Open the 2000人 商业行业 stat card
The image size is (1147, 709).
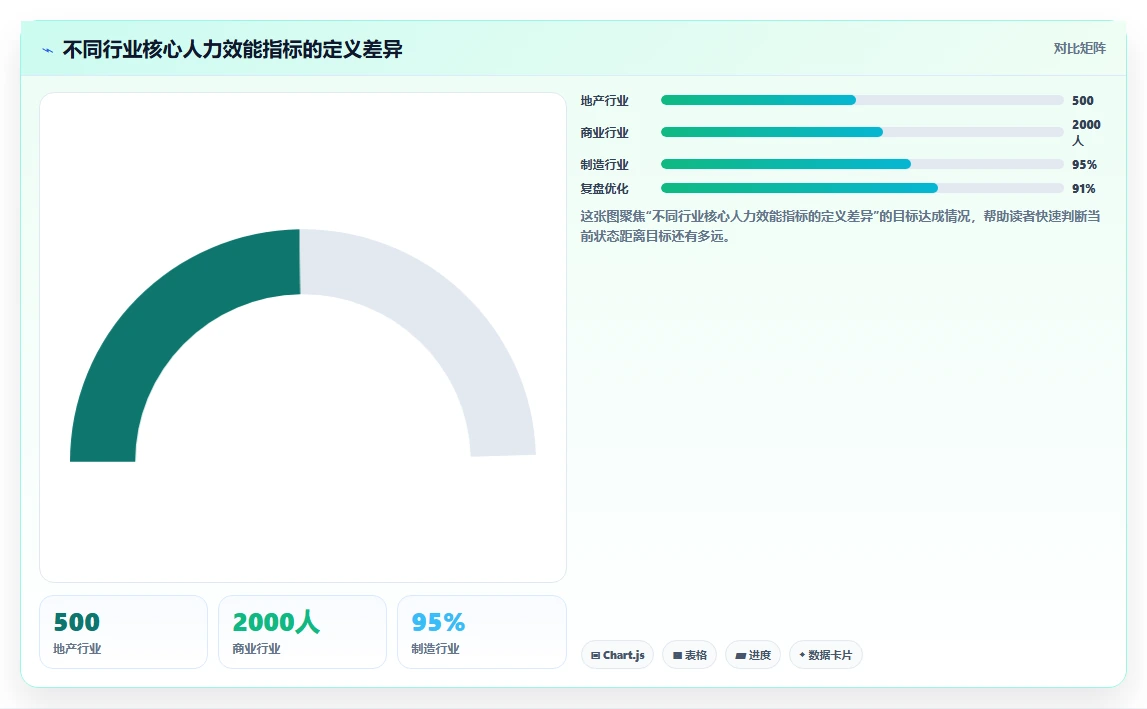point(302,632)
